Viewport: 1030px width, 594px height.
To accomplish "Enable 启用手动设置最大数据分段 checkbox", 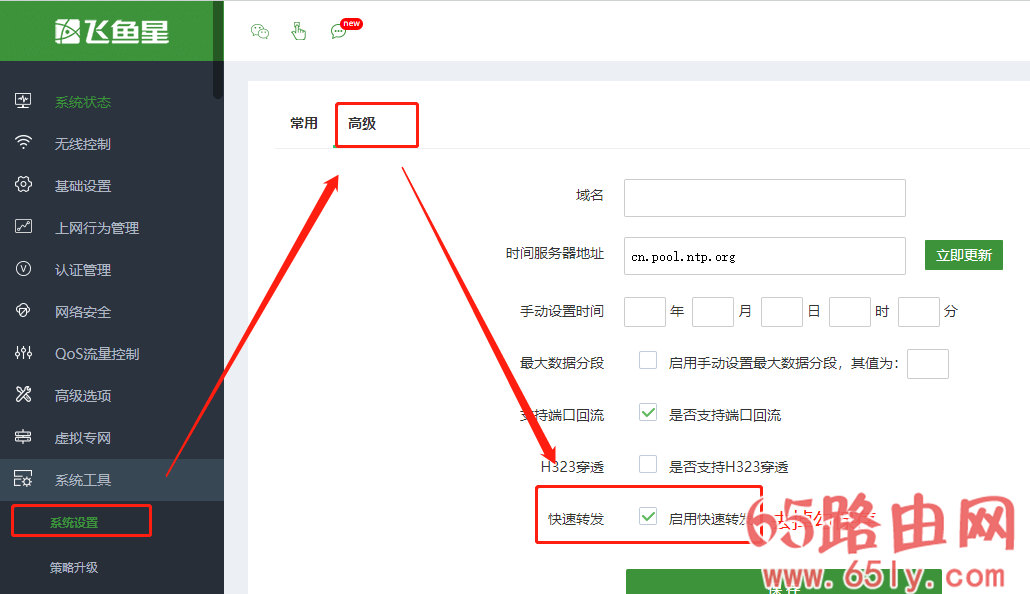I will (648, 360).
